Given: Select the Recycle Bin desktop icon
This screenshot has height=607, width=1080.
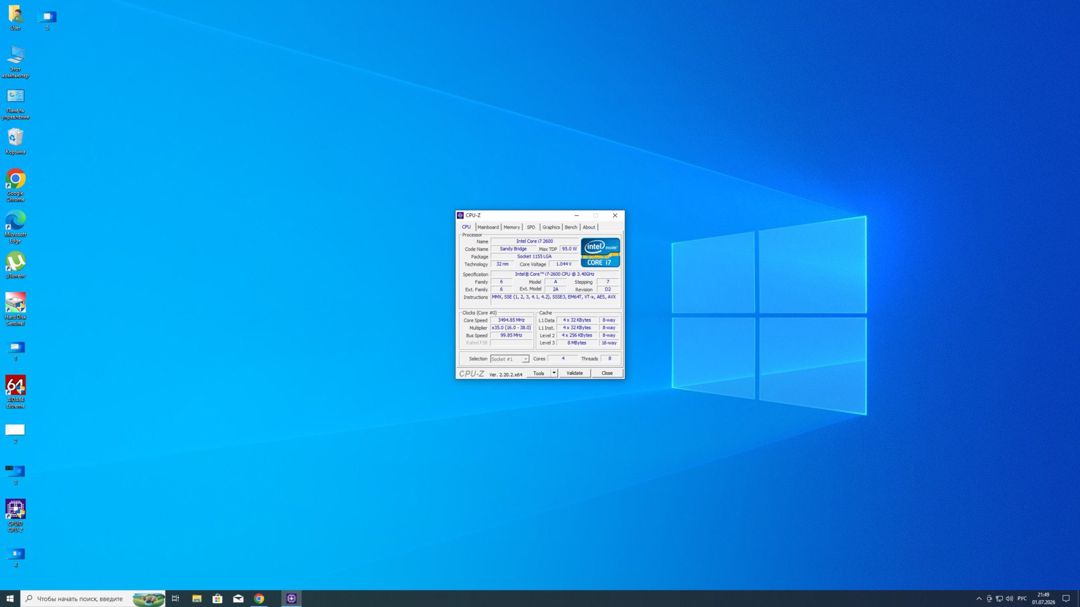Looking at the screenshot, I should click(x=15, y=139).
